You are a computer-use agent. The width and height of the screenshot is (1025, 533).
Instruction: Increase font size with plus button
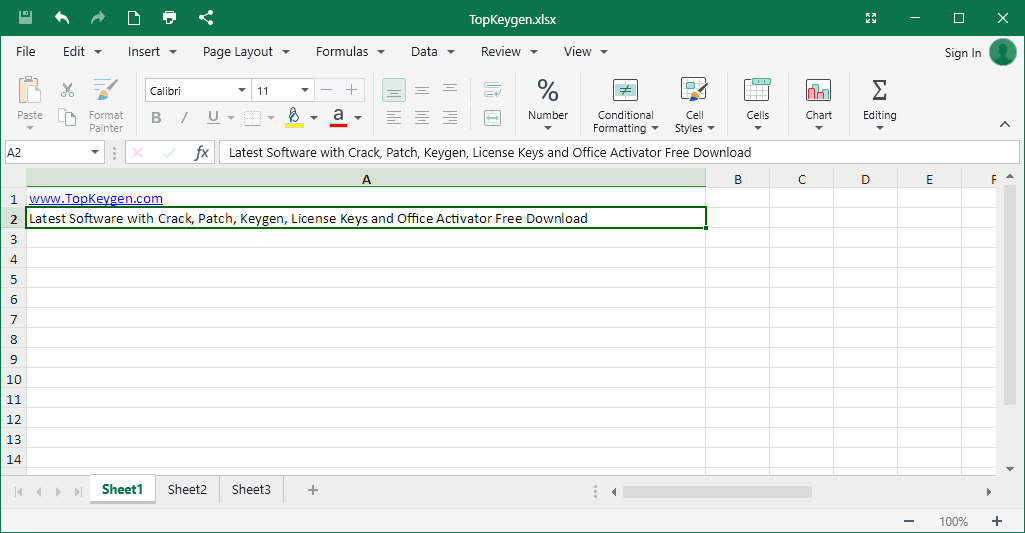pos(351,90)
